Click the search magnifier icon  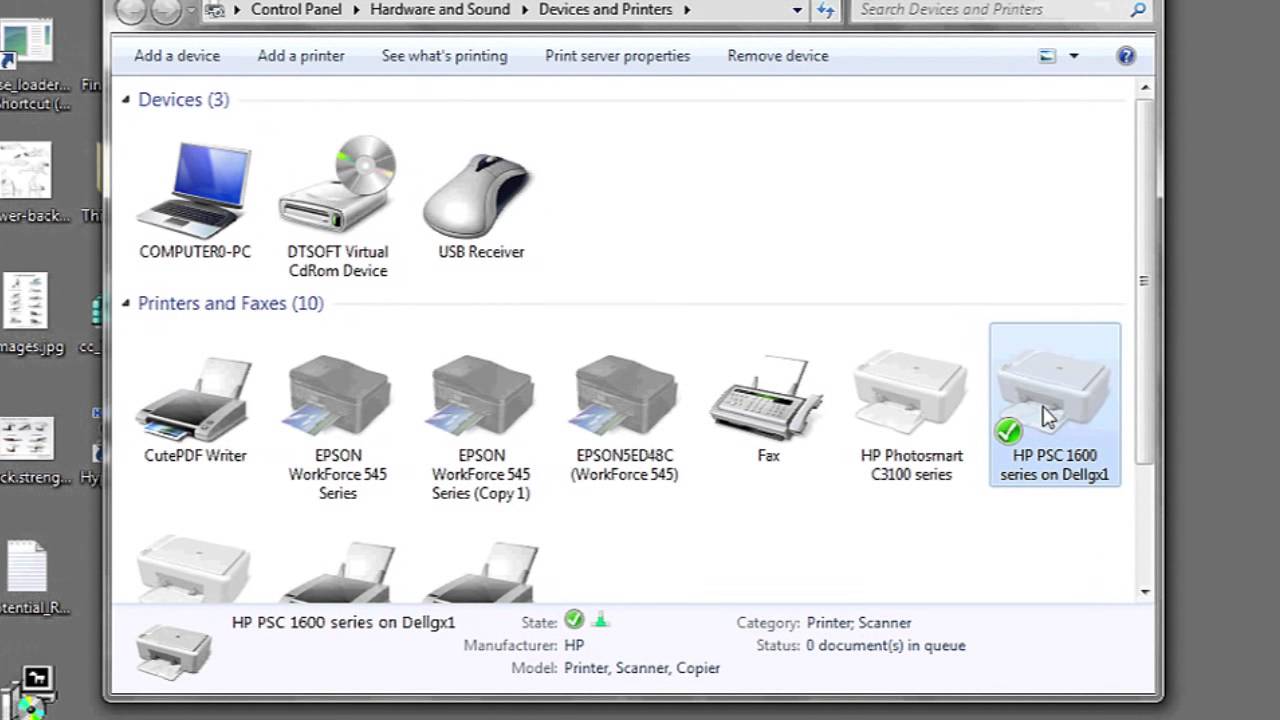(x=1138, y=10)
